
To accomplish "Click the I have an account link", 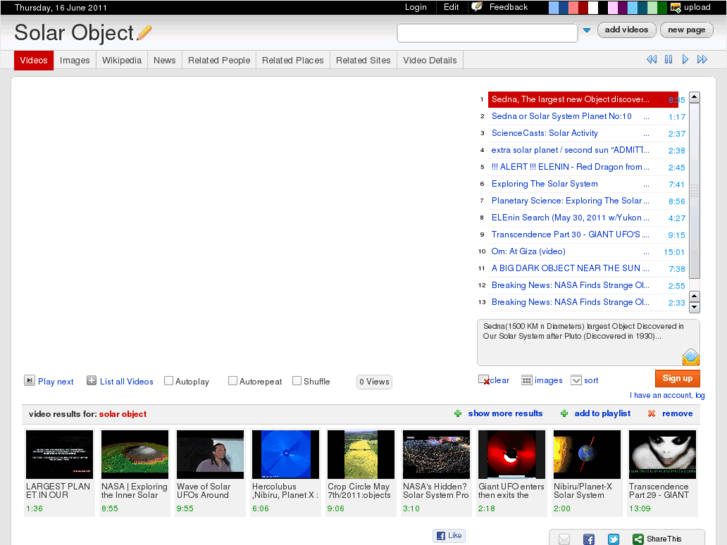I will pos(667,395).
